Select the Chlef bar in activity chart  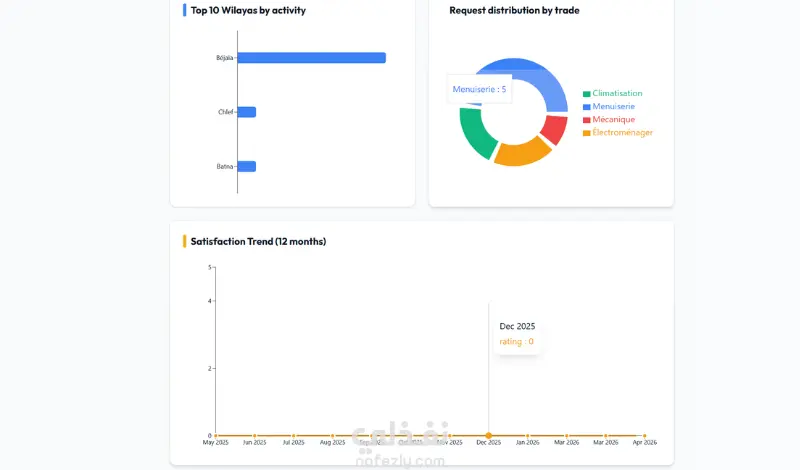click(246, 112)
